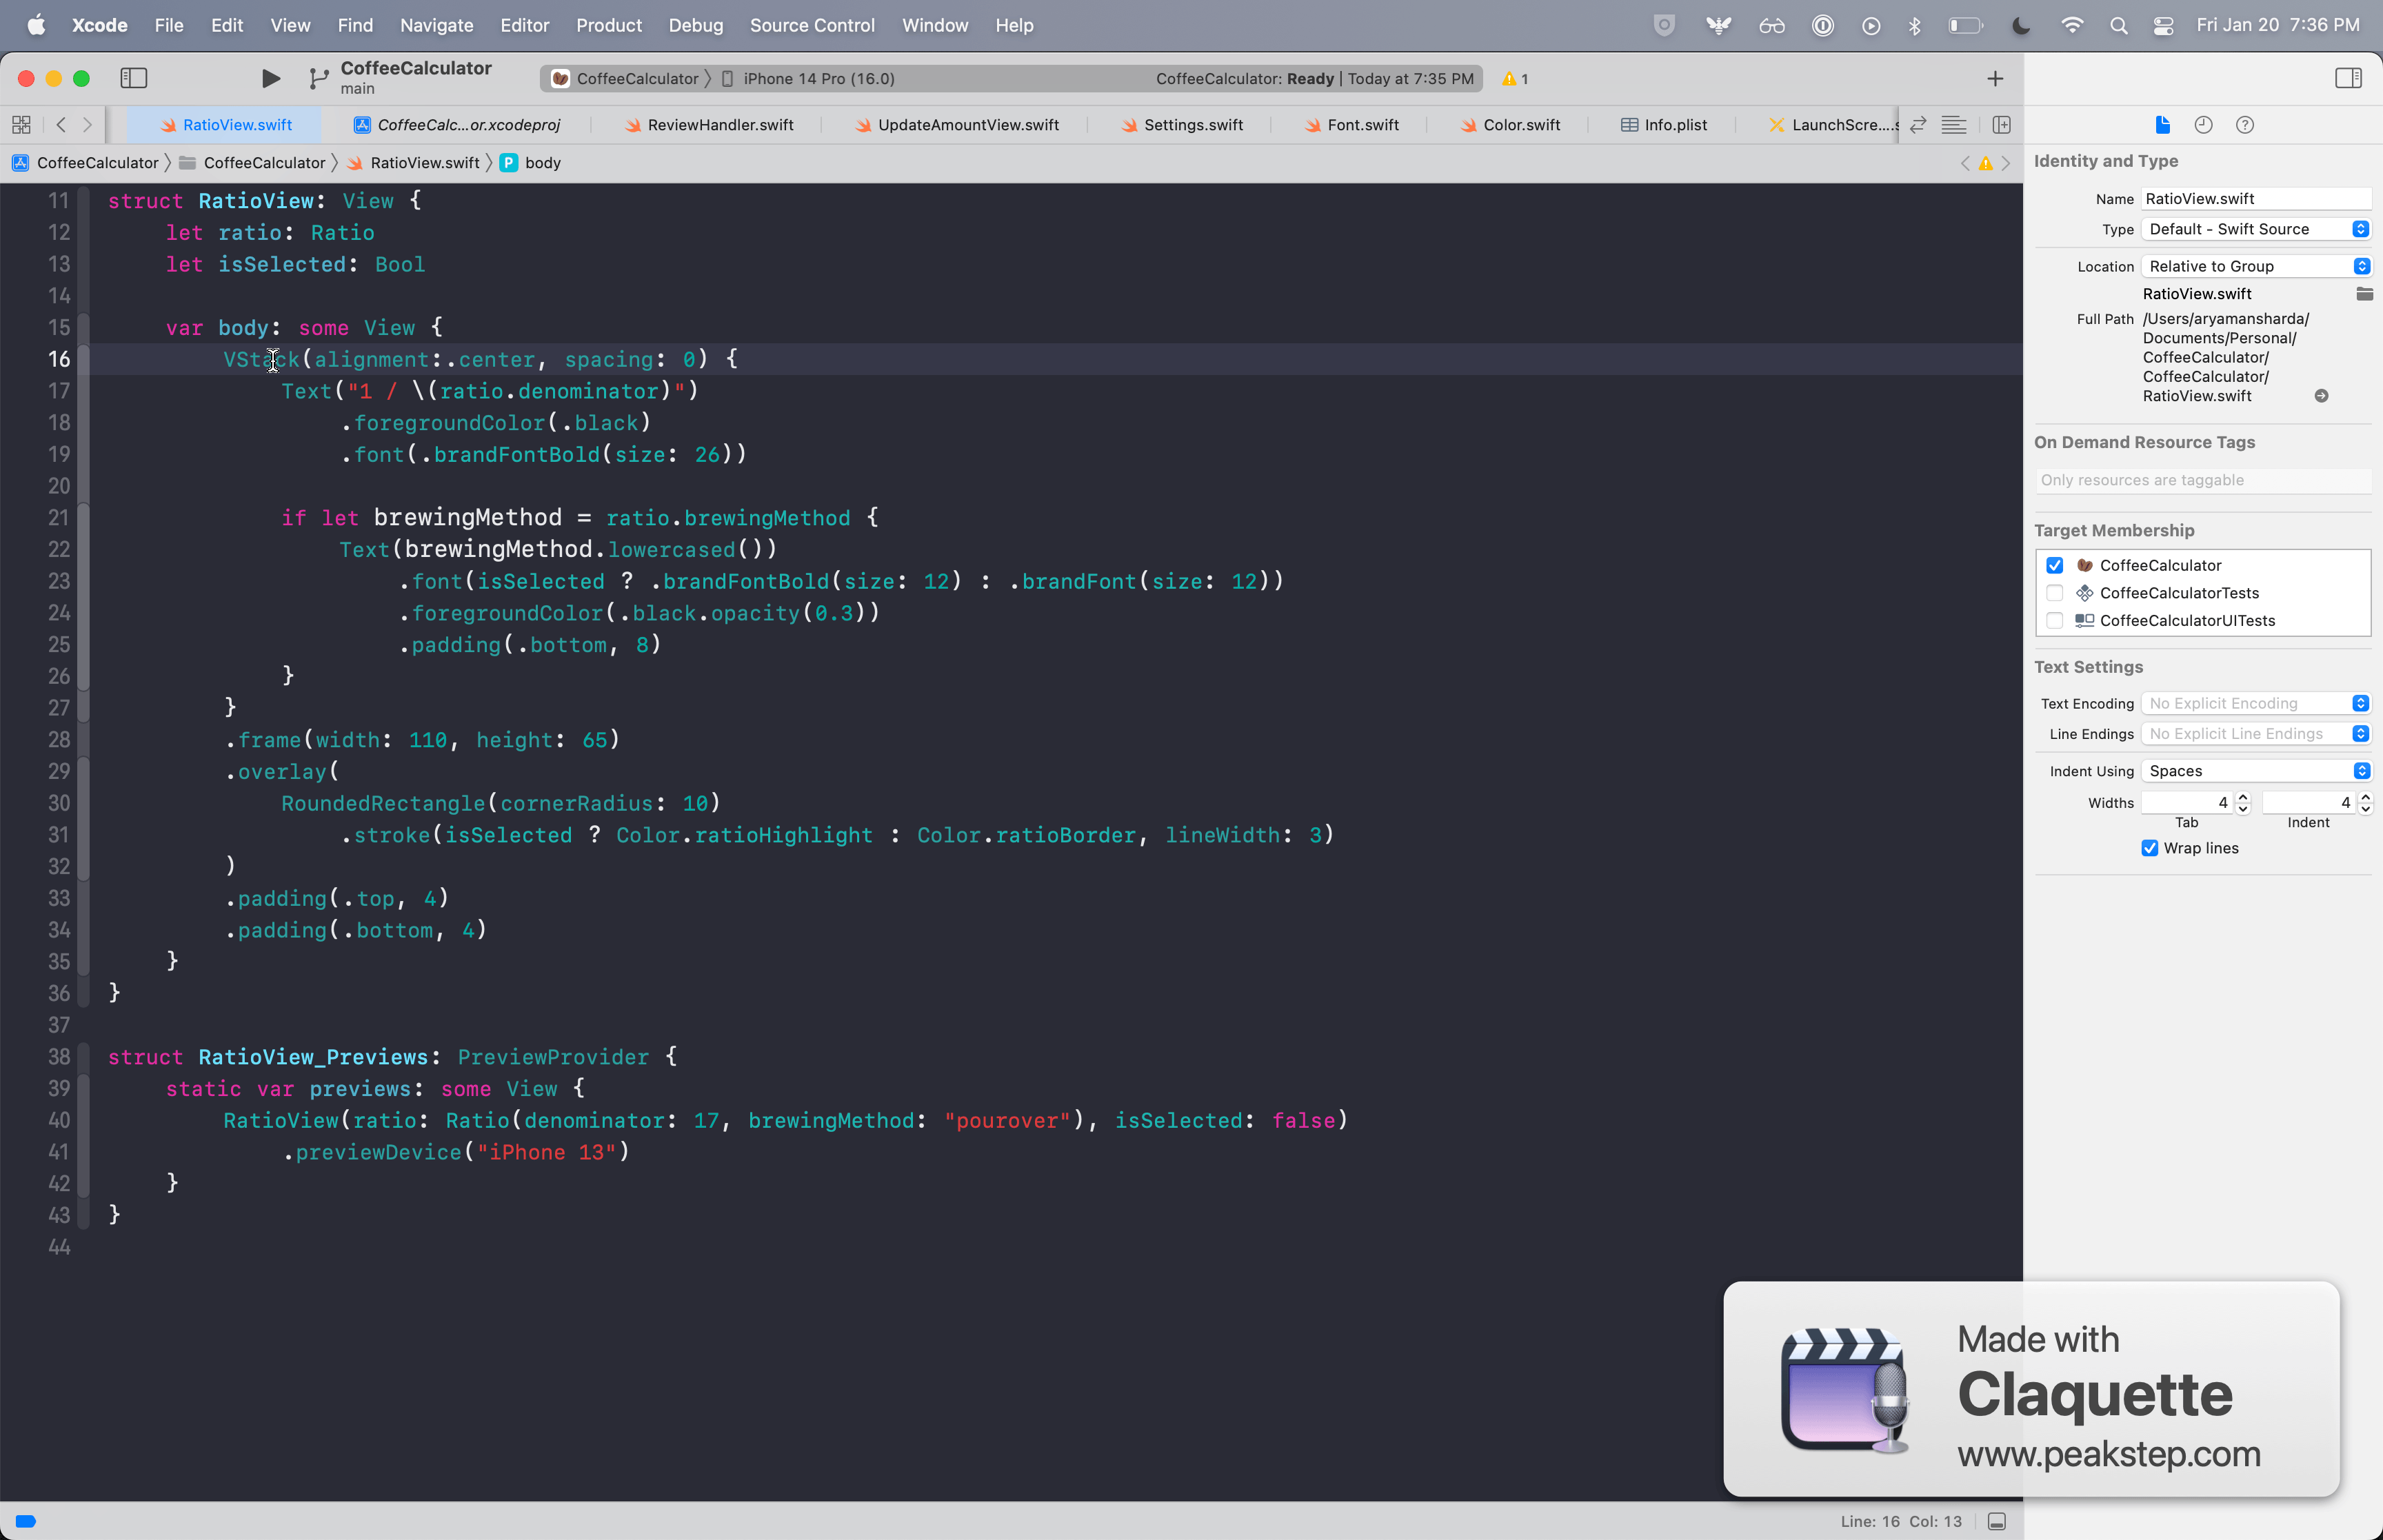Open the Source Control menu

click(x=813, y=25)
